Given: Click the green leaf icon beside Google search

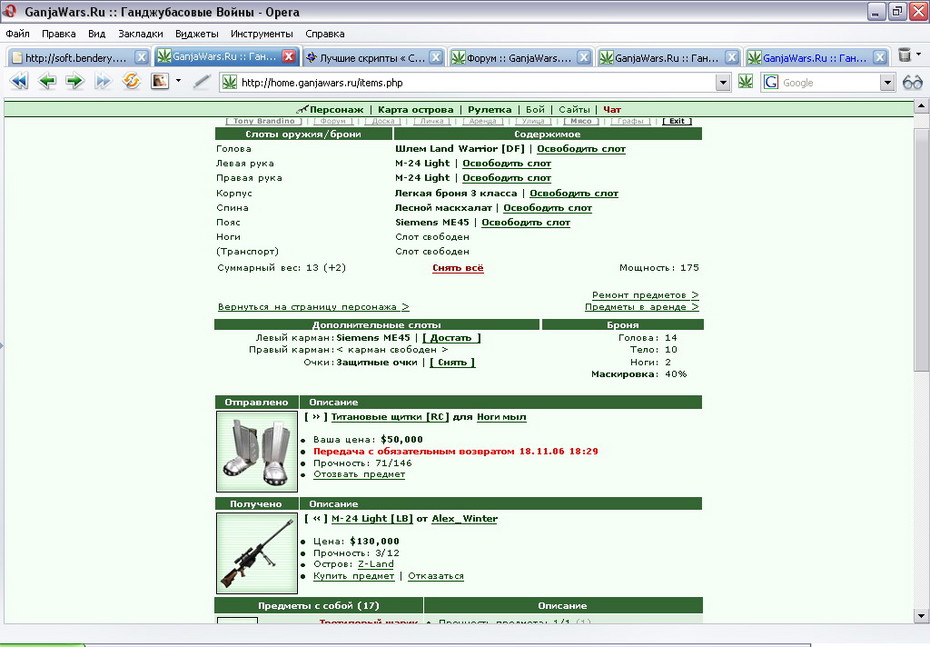Looking at the screenshot, I should pyautogui.click(x=746, y=81).
